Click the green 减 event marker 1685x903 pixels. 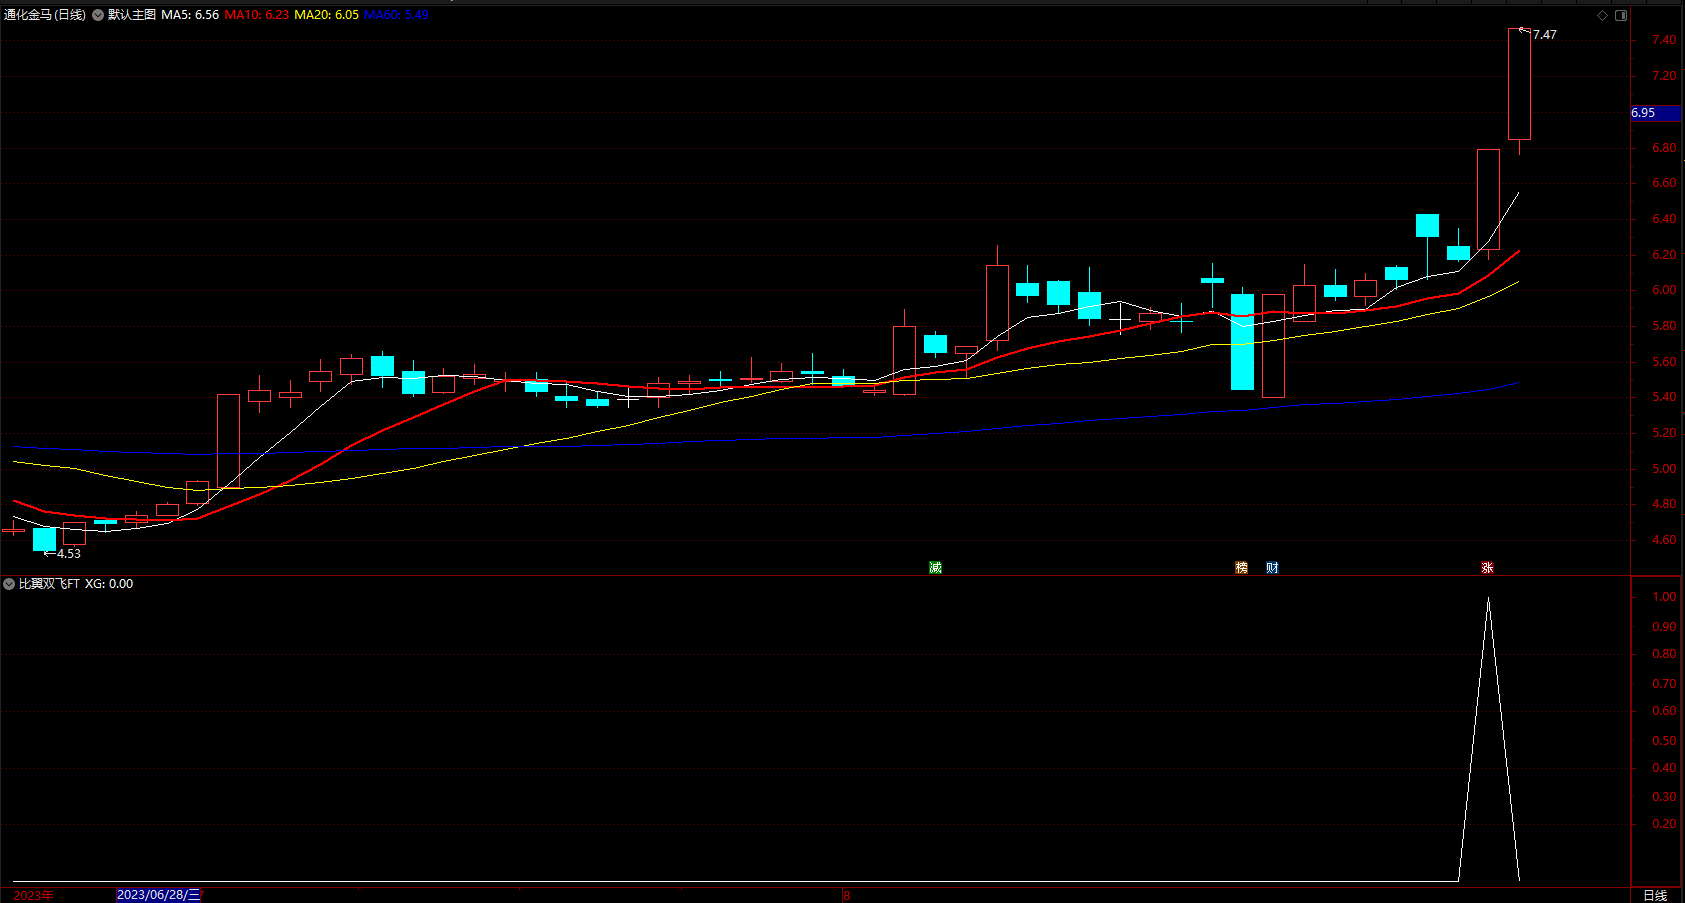pos(935,568)
